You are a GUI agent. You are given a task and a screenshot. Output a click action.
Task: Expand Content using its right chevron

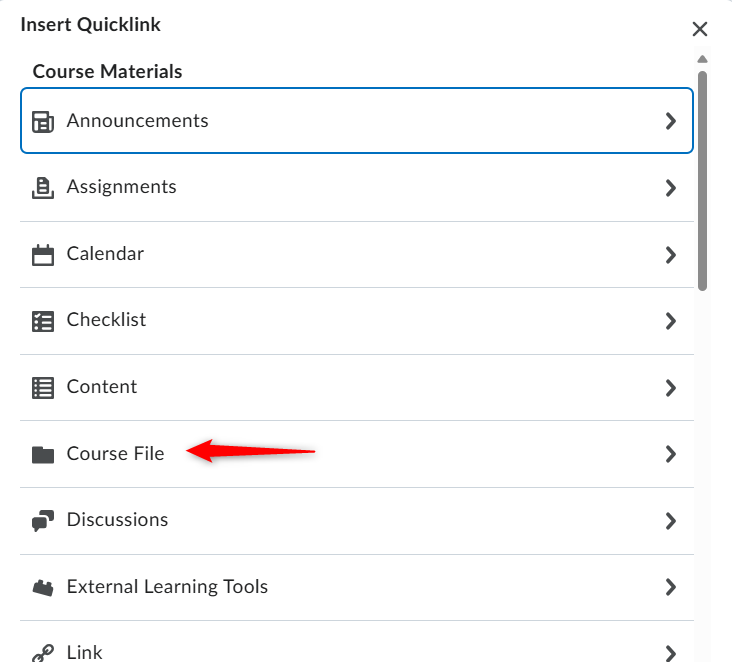(x=671, y=388)
